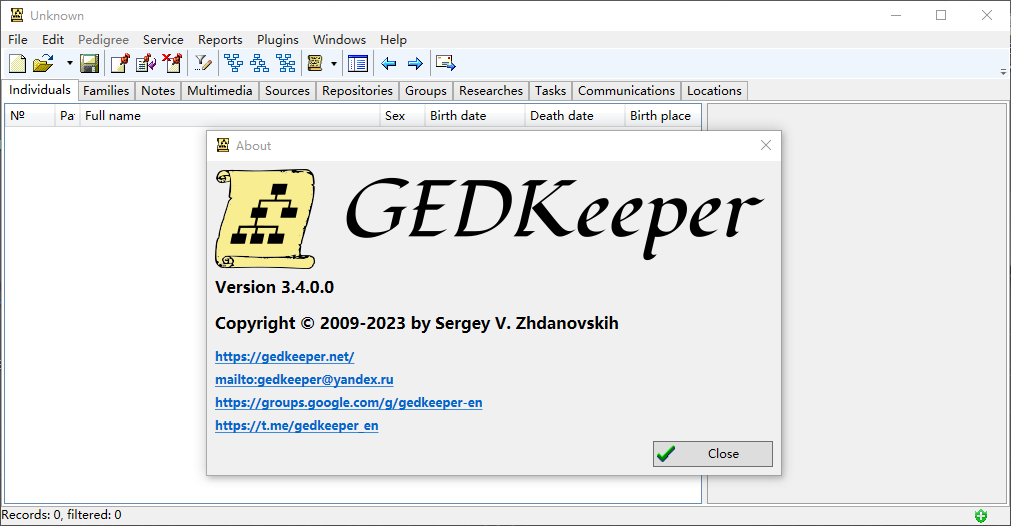1011x526 pixels.
Task: Switch to the Sources tab
Action: (x=288, y=91)
